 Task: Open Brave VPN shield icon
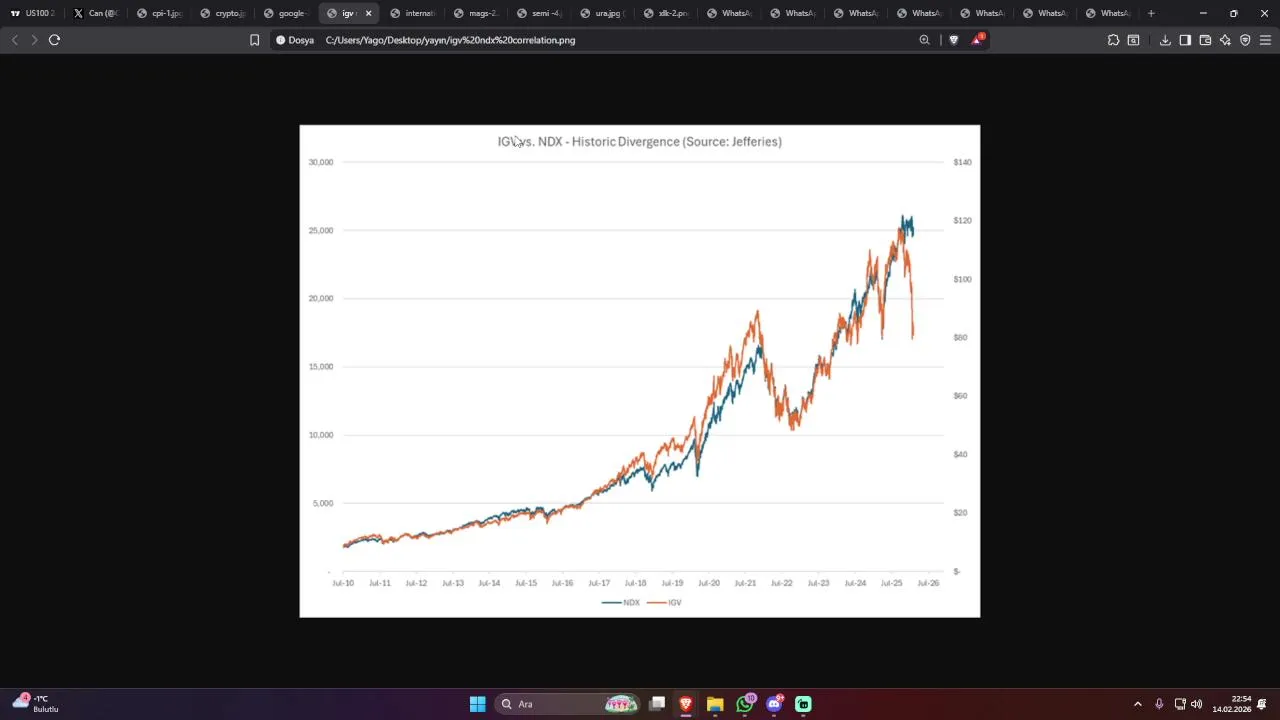point(1245,40)
